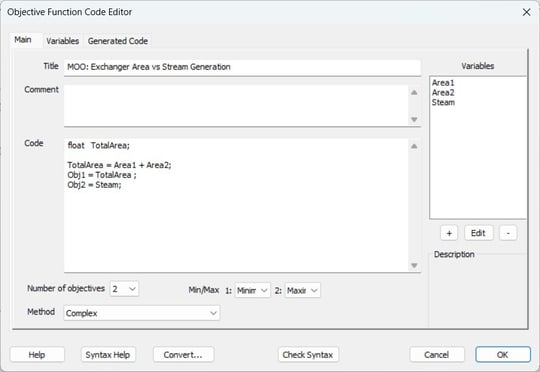
Task: Select Steam in the Variables list
Action: click(443, 102)
